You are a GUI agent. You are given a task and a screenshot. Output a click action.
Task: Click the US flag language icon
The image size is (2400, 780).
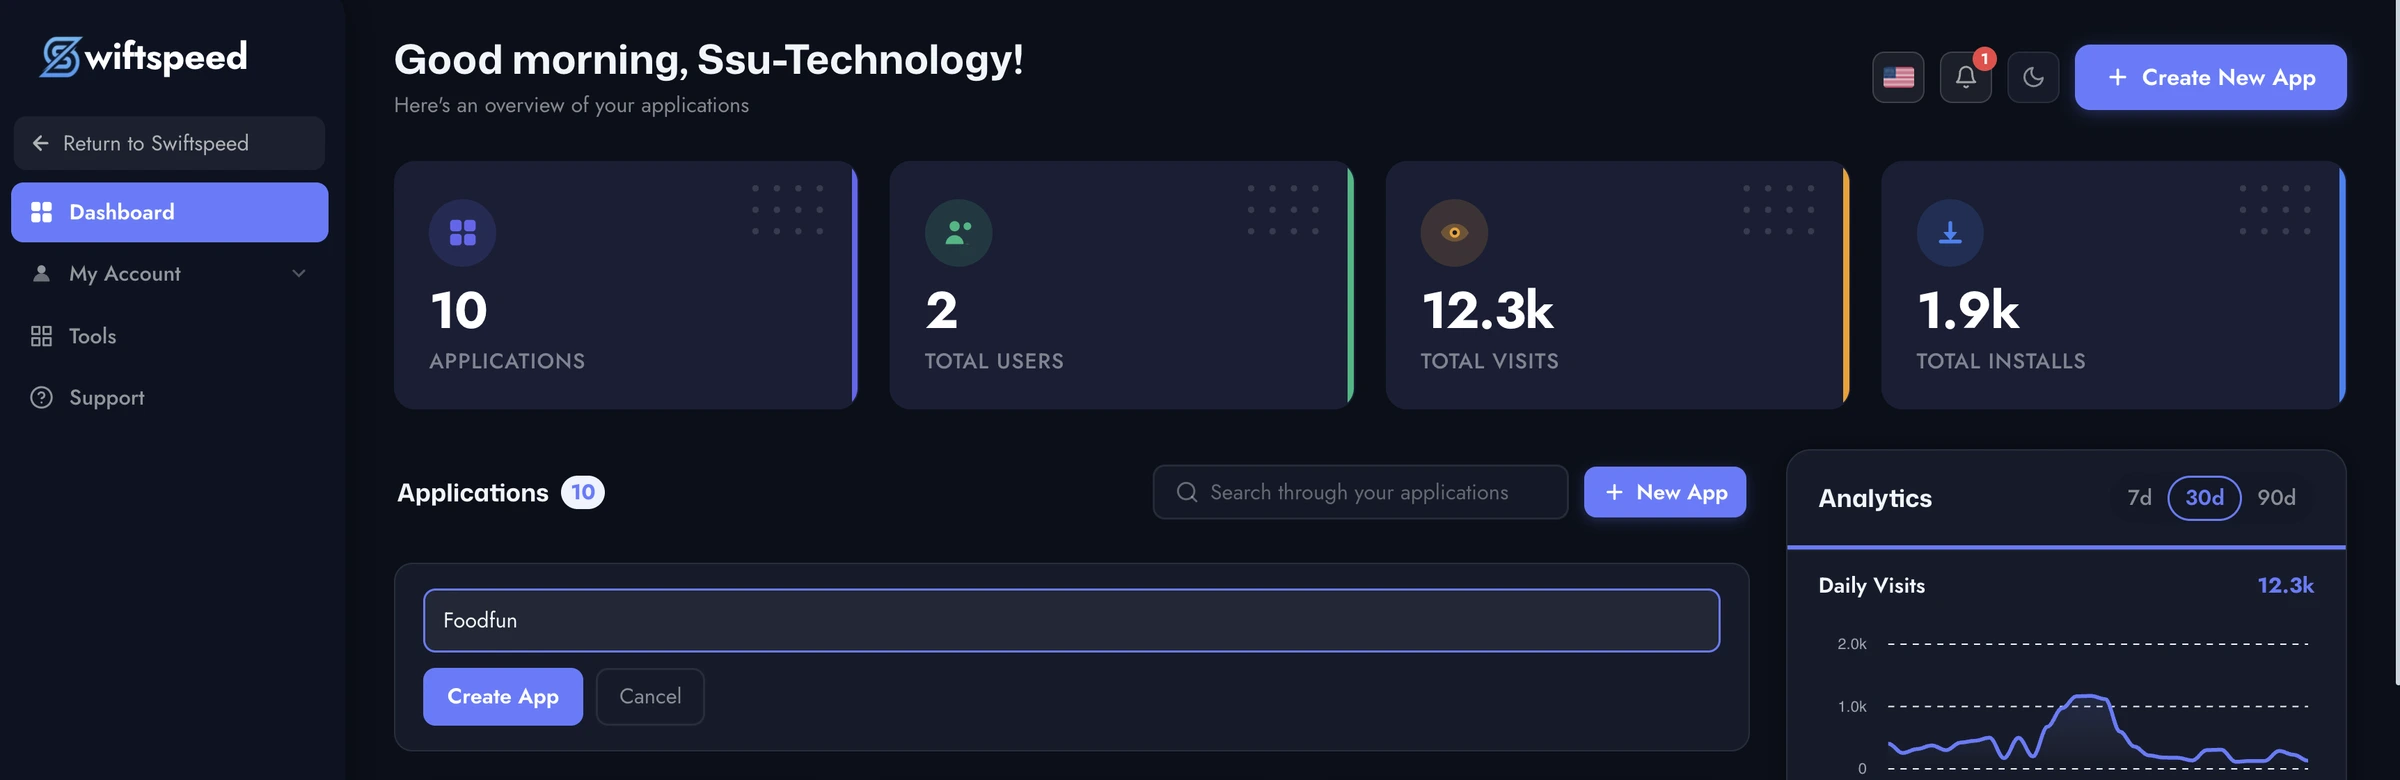[x=1898, y=77]
